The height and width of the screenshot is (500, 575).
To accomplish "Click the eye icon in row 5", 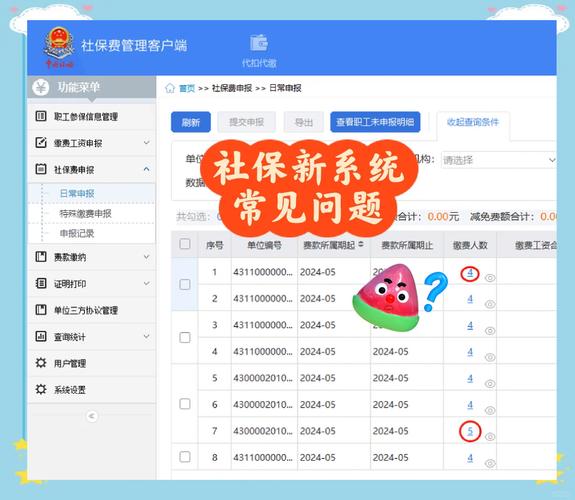I will coord(490,384).
